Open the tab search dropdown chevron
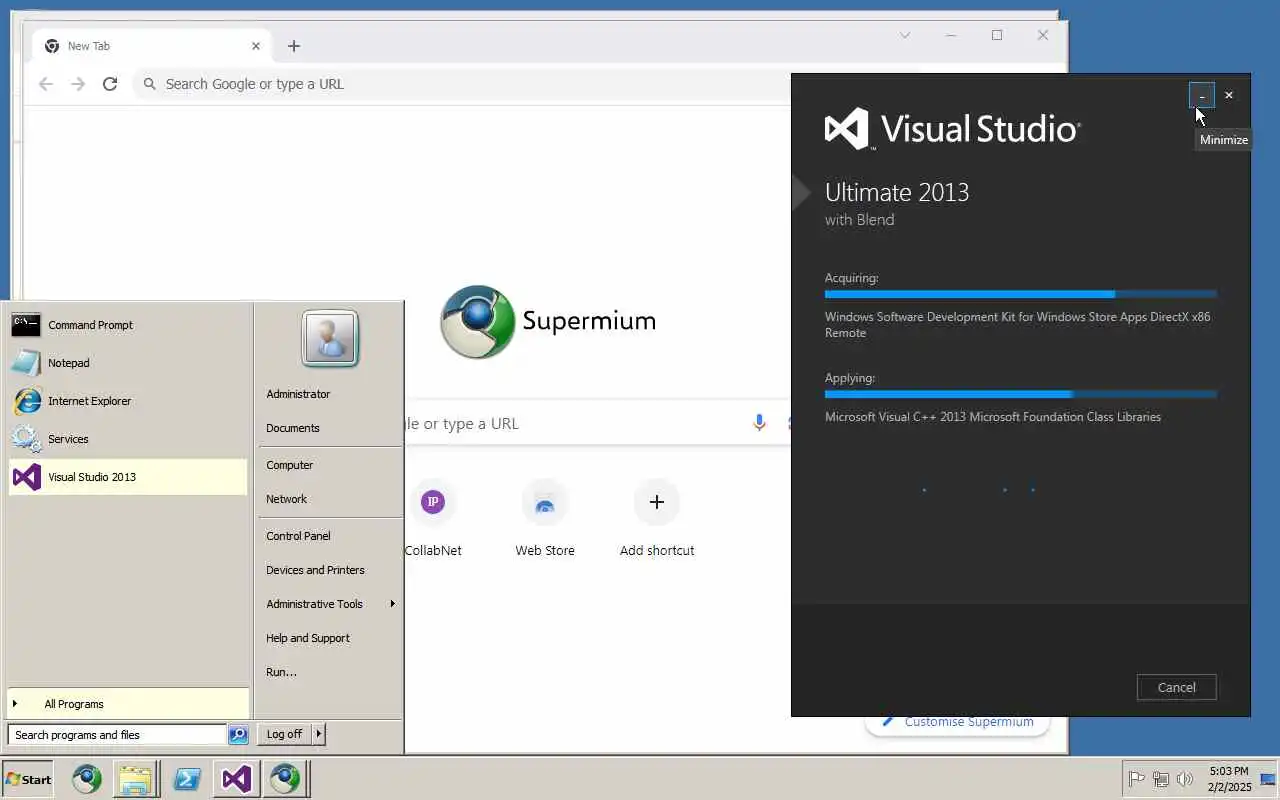Image resolution: width=1280 pixels, height=800 pixels. click(905, 35)
